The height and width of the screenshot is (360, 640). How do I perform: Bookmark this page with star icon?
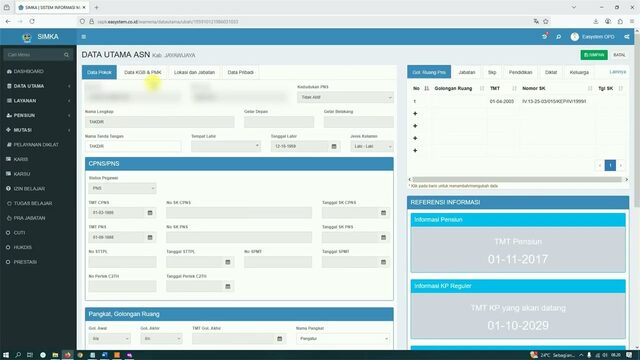(546, 21)
